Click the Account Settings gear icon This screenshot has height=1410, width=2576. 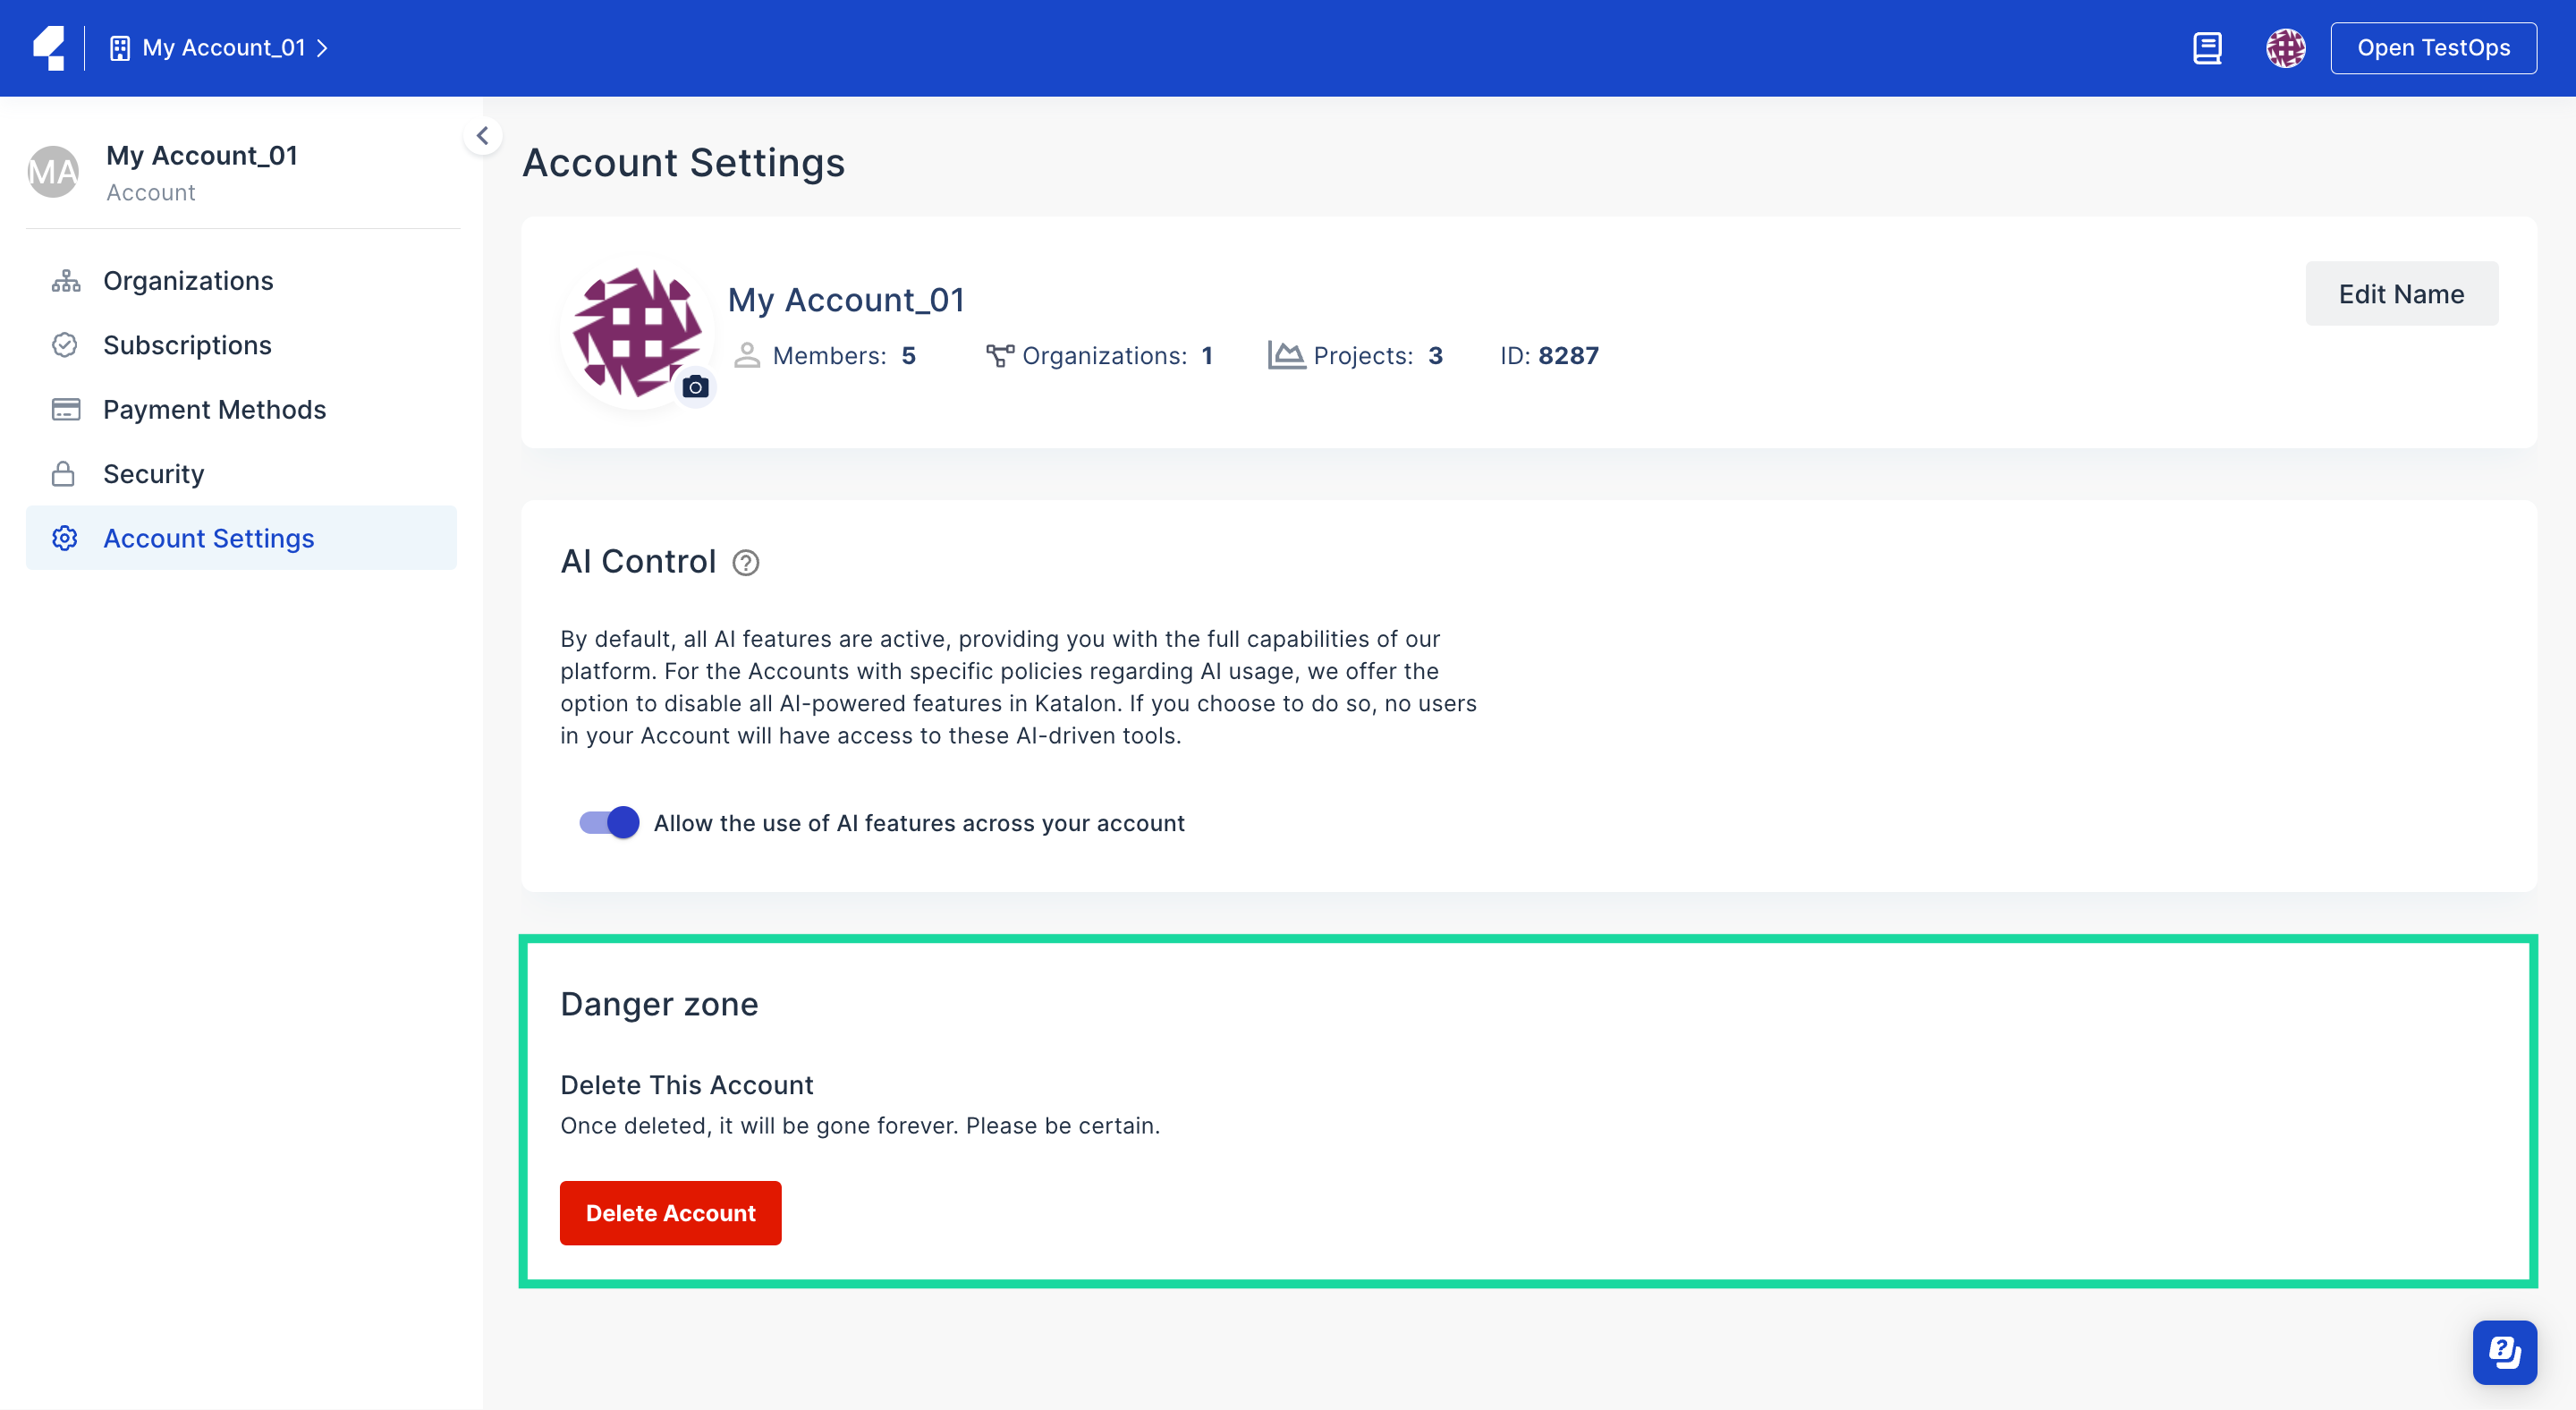coord(65,538)
